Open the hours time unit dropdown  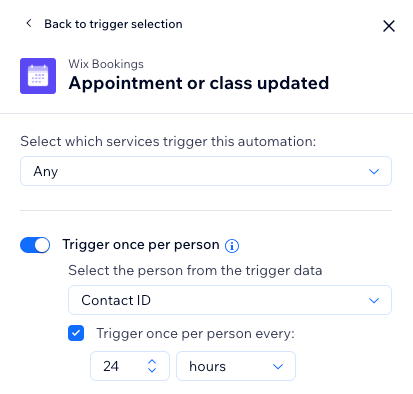tap(236, 366)
